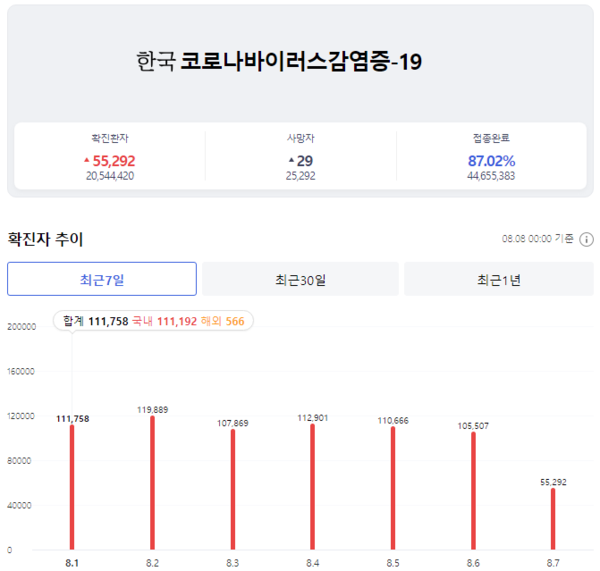Click the 08.08 00:00 기준 timestamp
This screenshot has height=571, width=600.
click(538, 239)
